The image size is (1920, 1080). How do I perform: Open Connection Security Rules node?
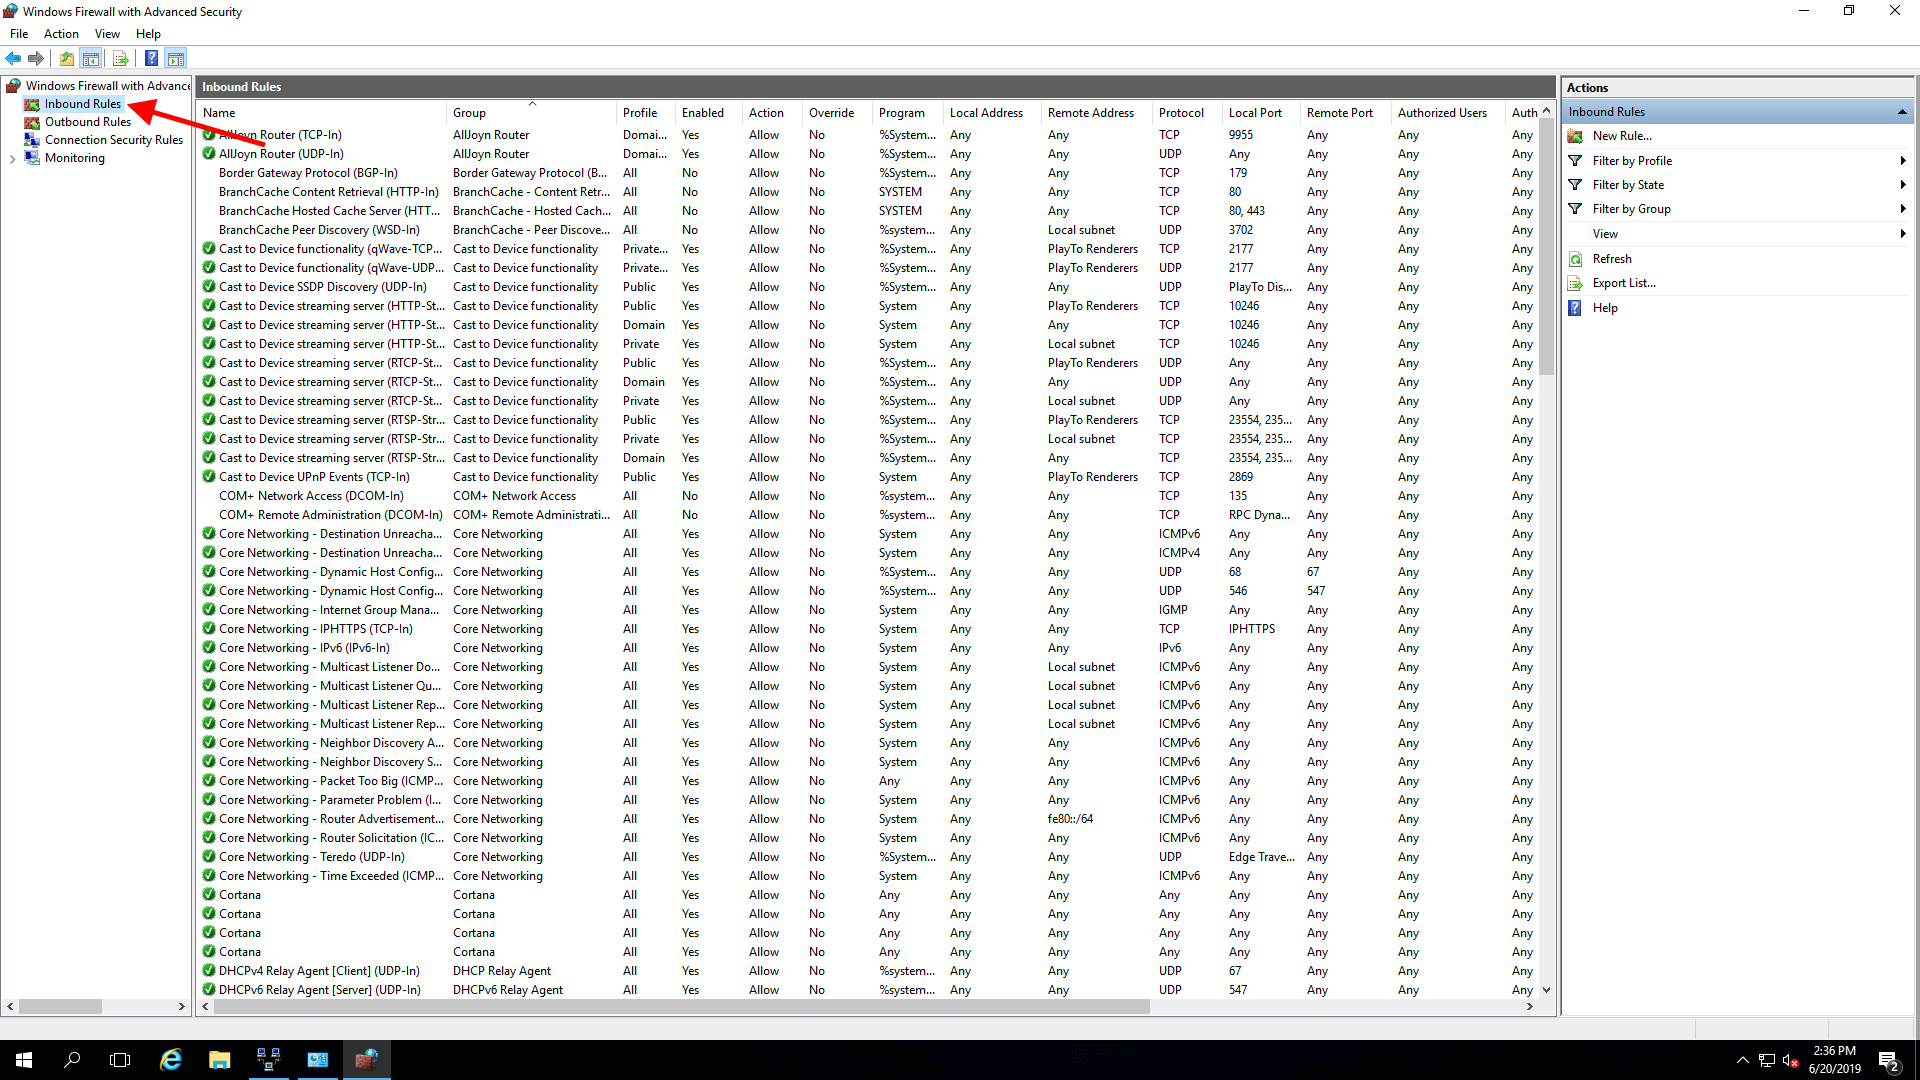click(113, 140)
